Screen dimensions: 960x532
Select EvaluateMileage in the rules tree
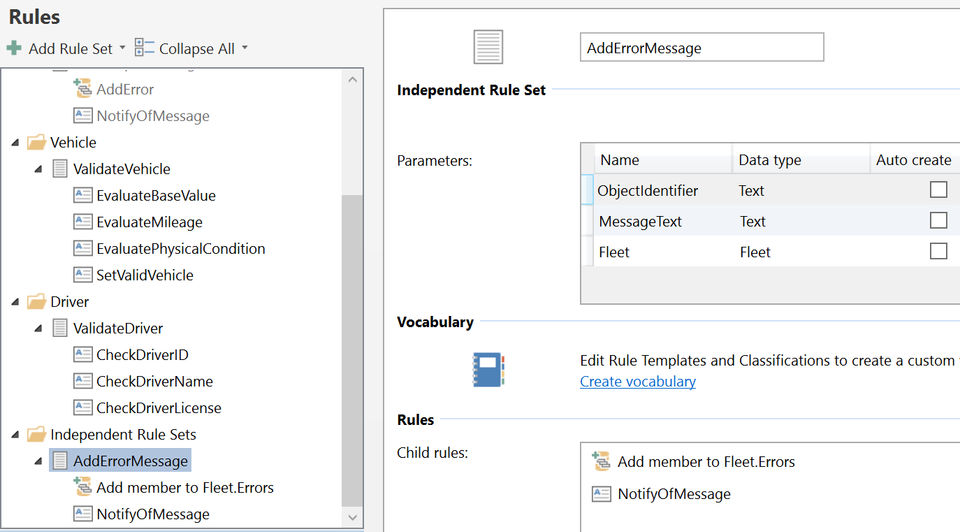point(149,222)
